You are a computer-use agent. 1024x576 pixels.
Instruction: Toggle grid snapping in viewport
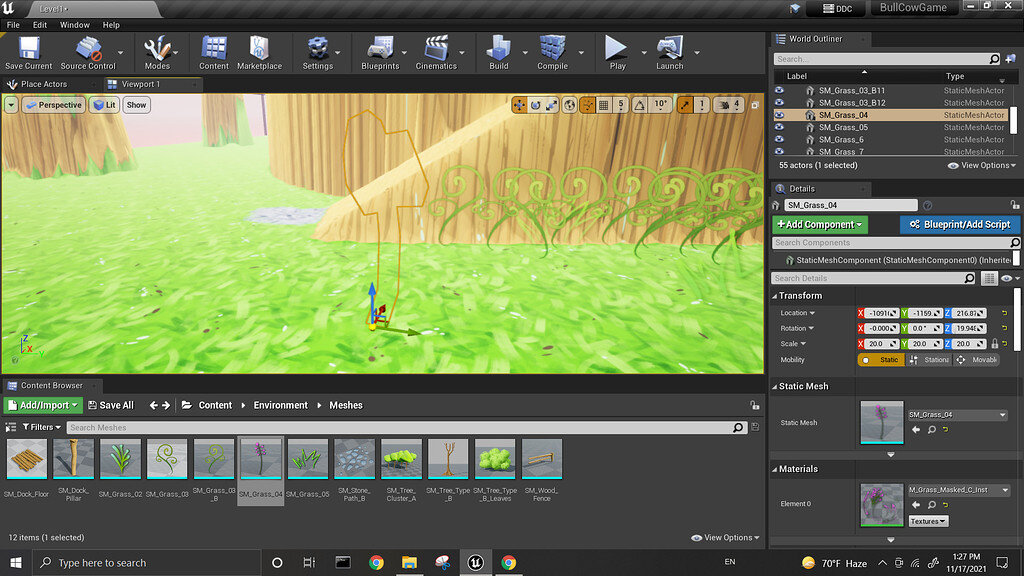pos(604,104)
